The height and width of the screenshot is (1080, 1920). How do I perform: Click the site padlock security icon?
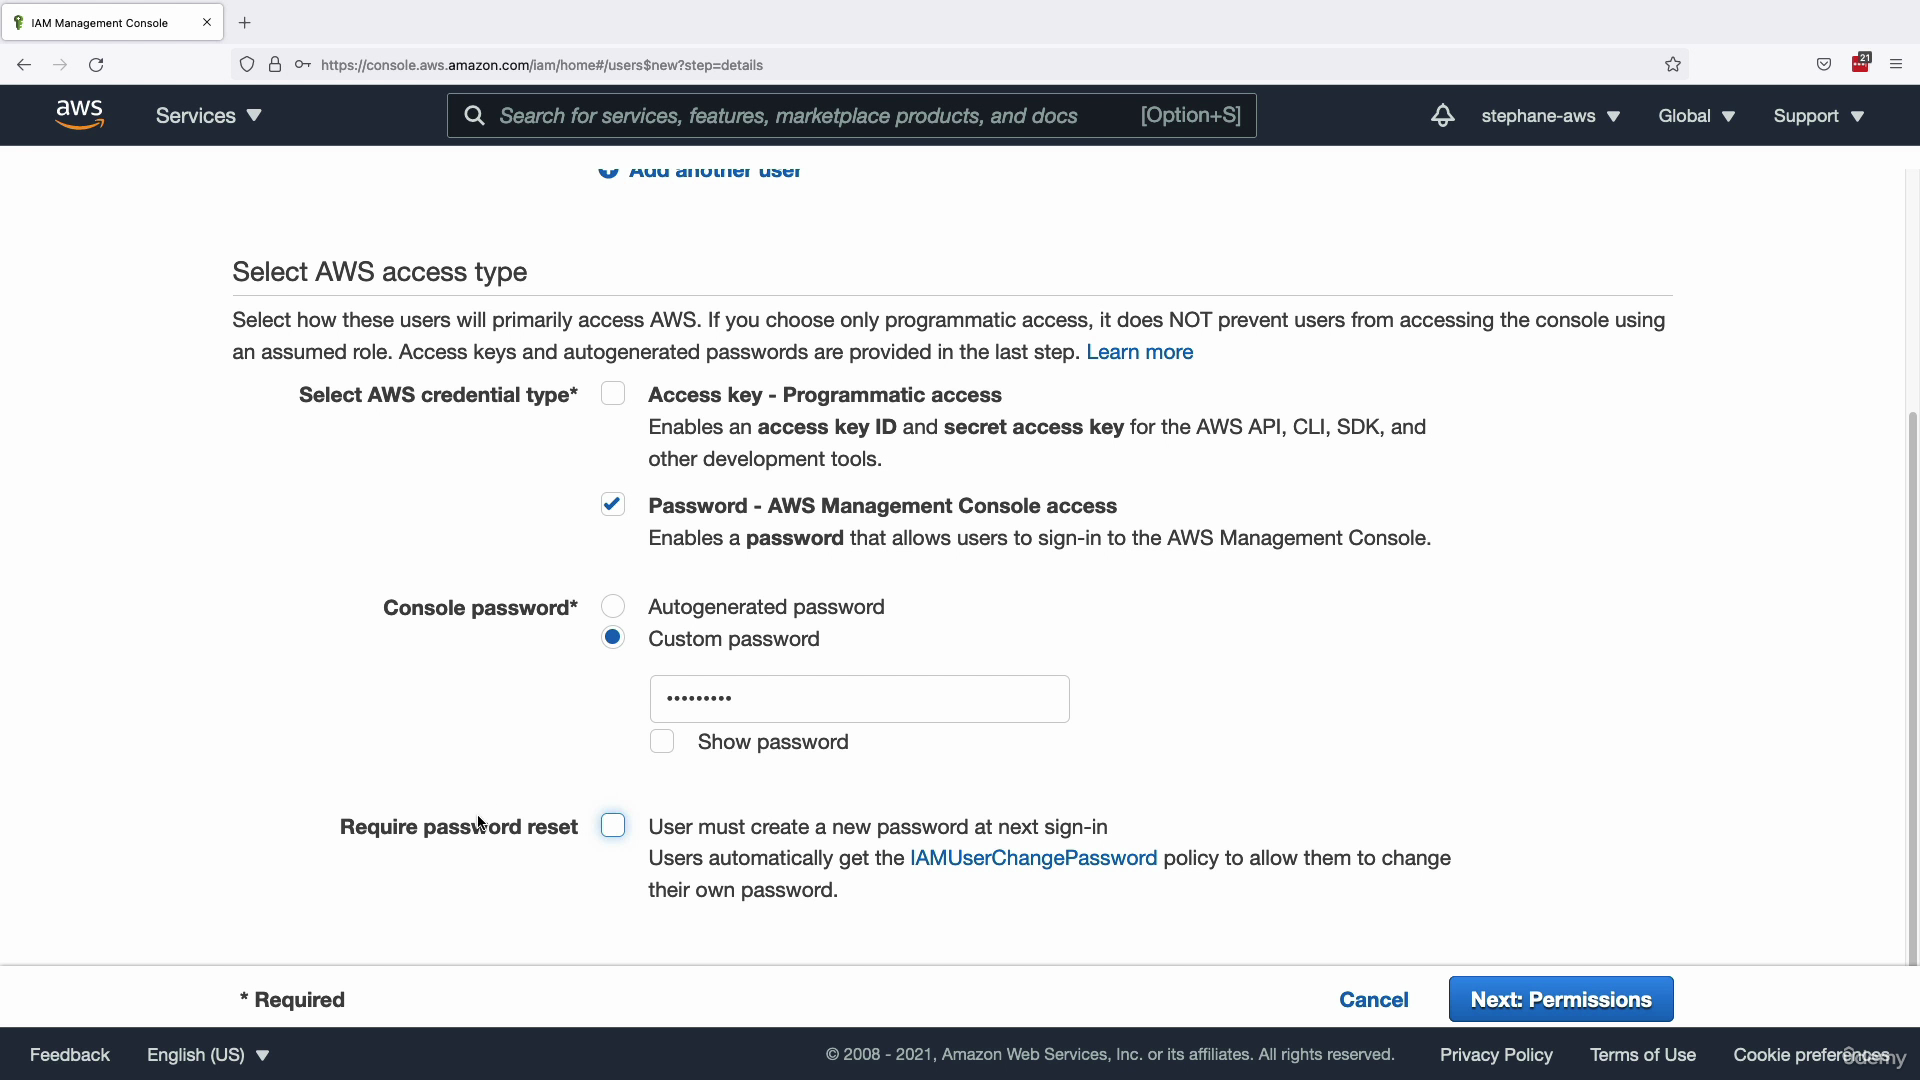click(275, 65)
